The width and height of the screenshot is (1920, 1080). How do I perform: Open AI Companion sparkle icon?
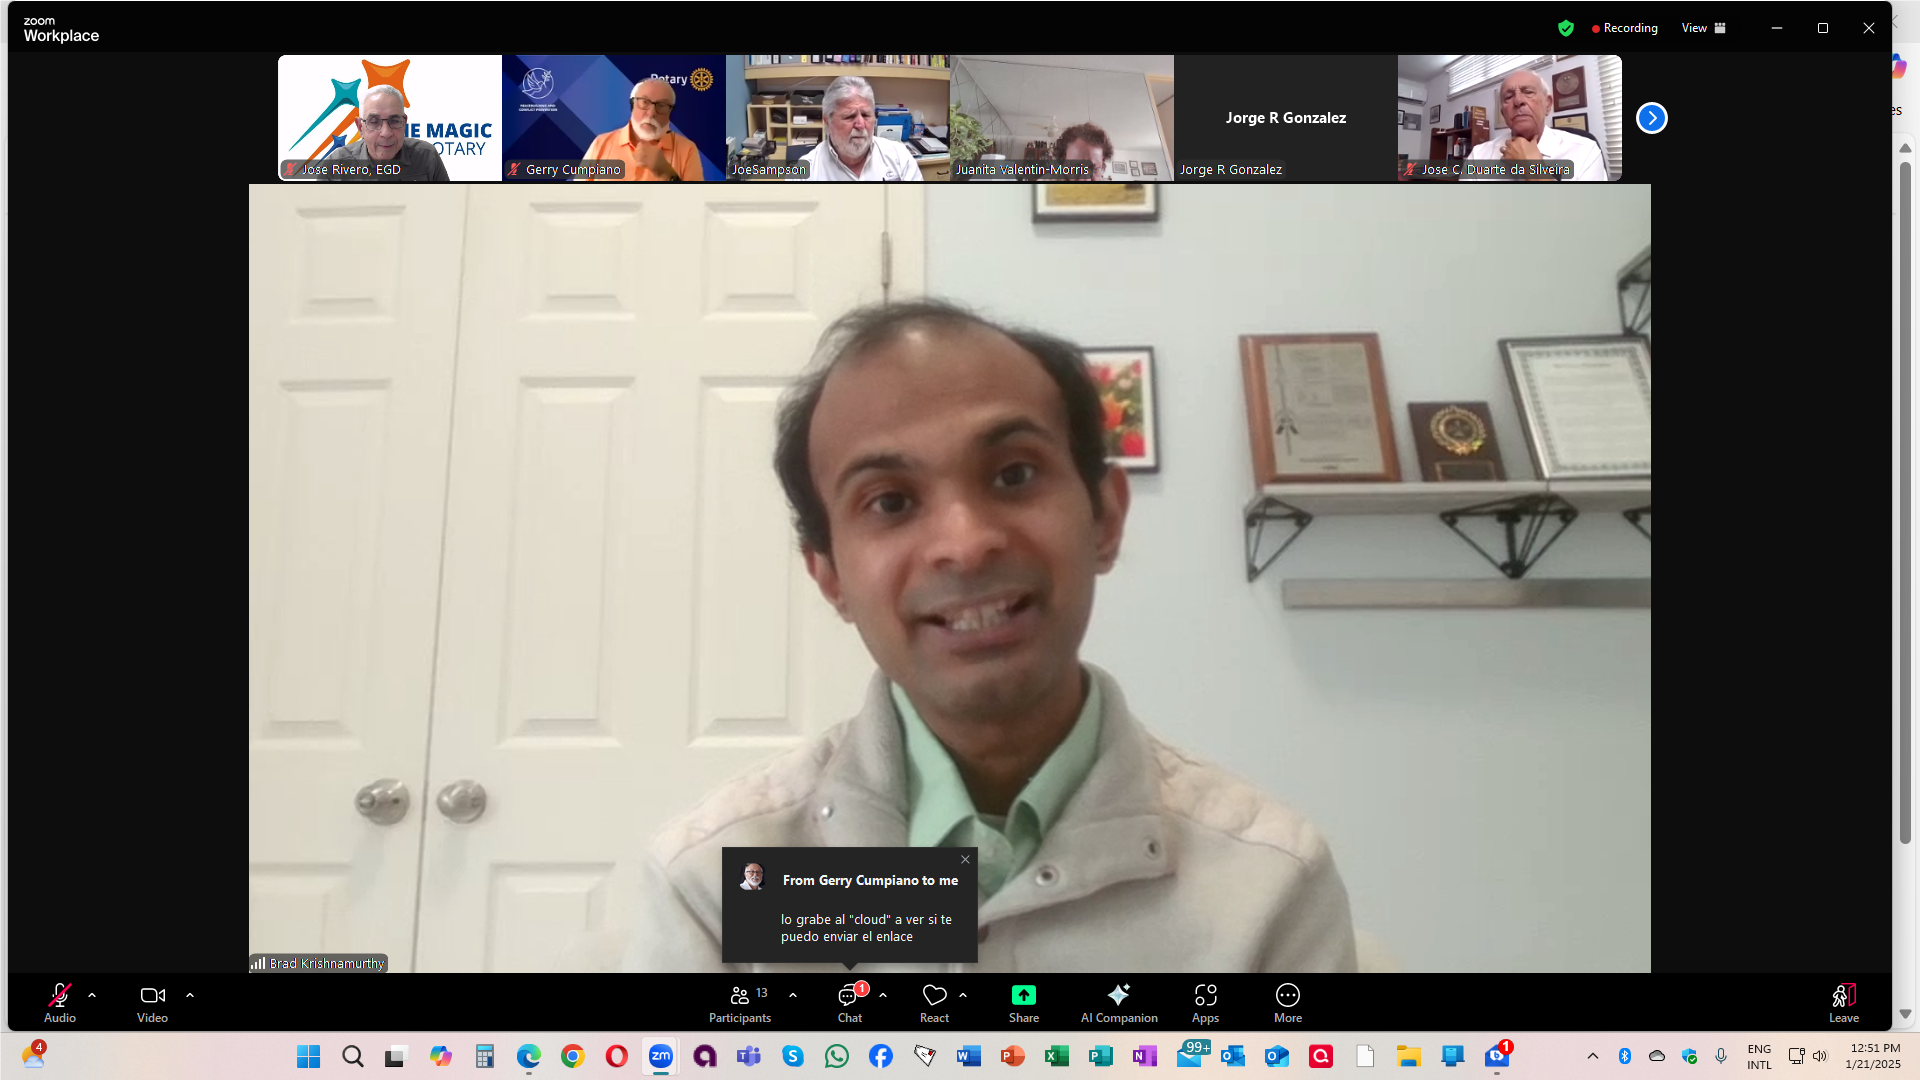1118,996
